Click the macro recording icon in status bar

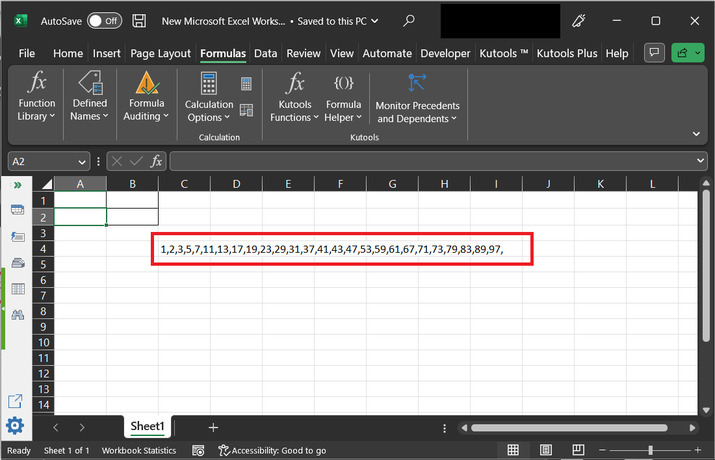click(198, 450)
